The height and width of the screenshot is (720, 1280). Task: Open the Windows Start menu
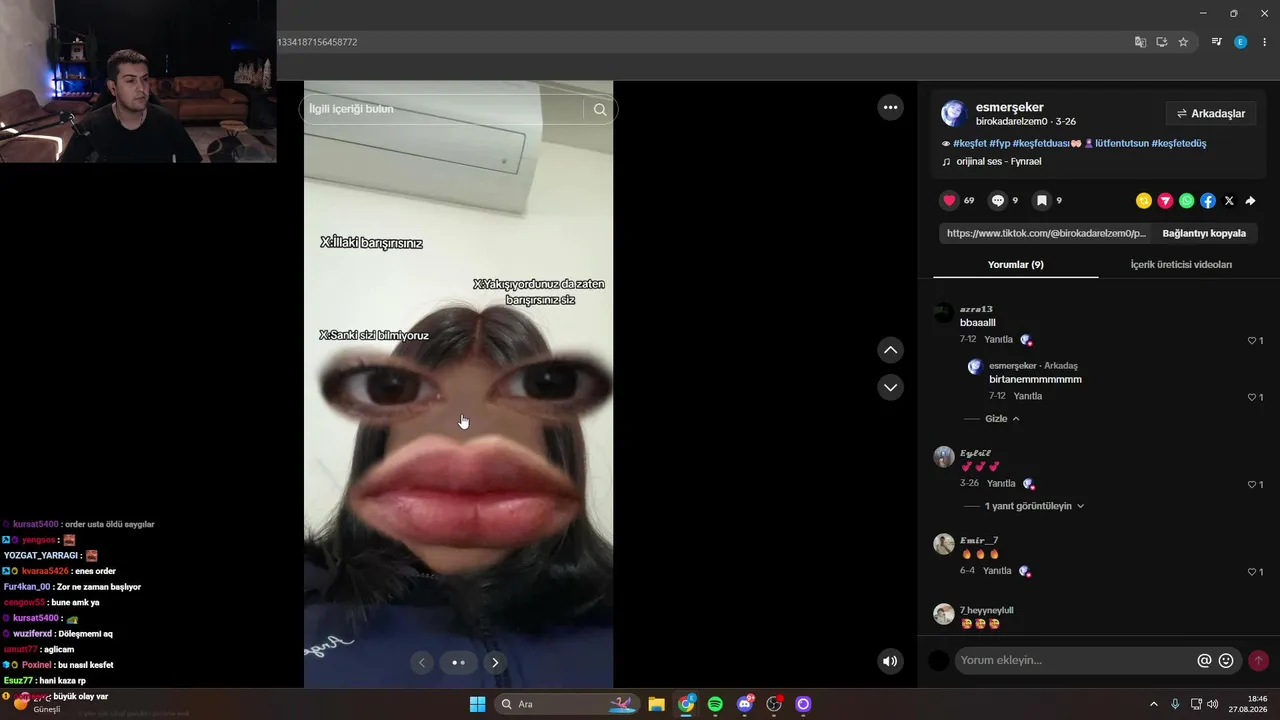click(x=477, y=704)
